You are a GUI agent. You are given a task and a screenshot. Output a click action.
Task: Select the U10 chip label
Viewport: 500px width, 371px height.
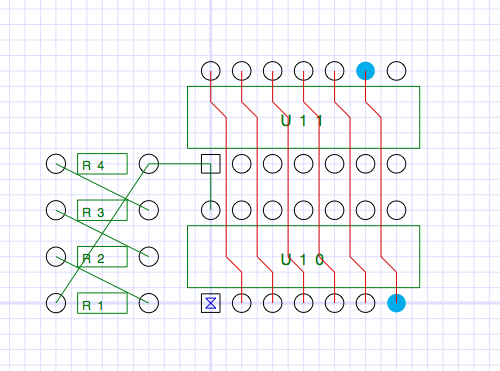302,260
